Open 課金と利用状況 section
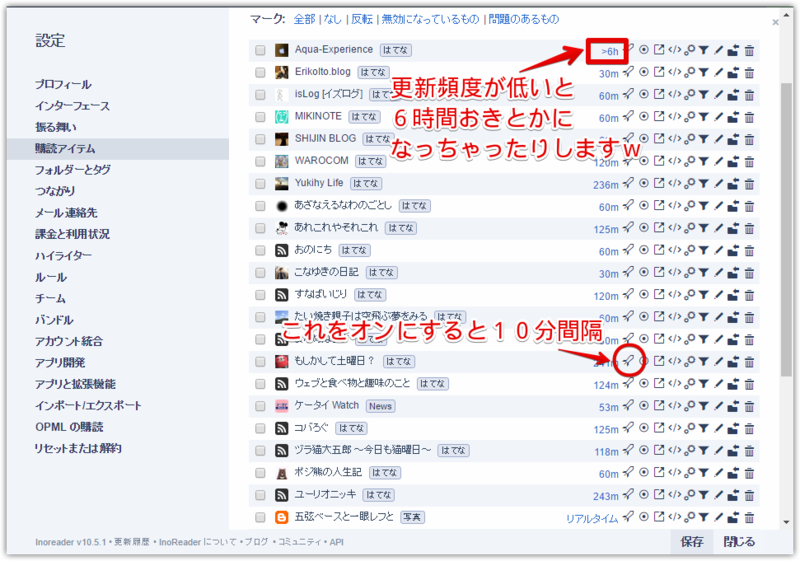Viewport: 800px width, 561px height. [72, 234]
